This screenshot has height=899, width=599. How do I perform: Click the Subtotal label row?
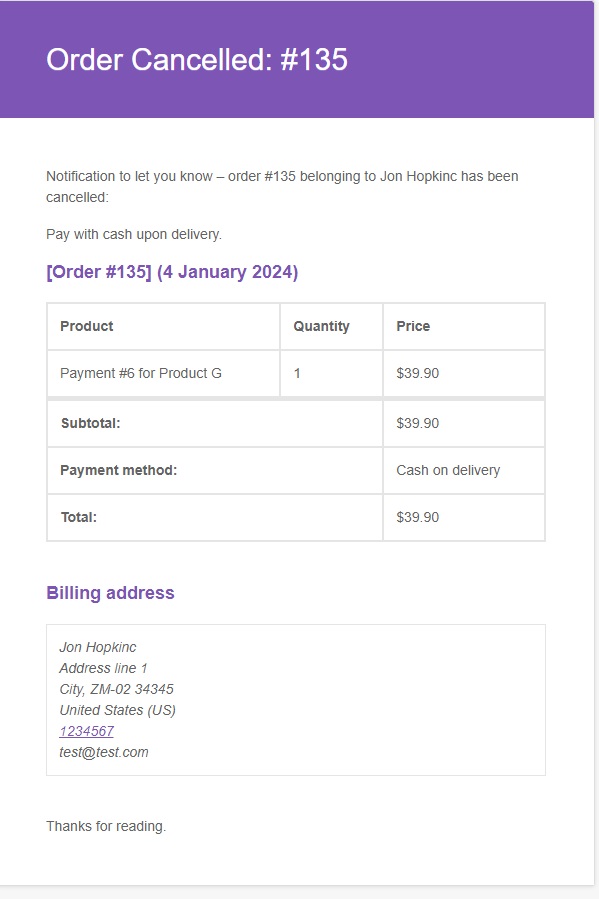(x=214, y=424)
